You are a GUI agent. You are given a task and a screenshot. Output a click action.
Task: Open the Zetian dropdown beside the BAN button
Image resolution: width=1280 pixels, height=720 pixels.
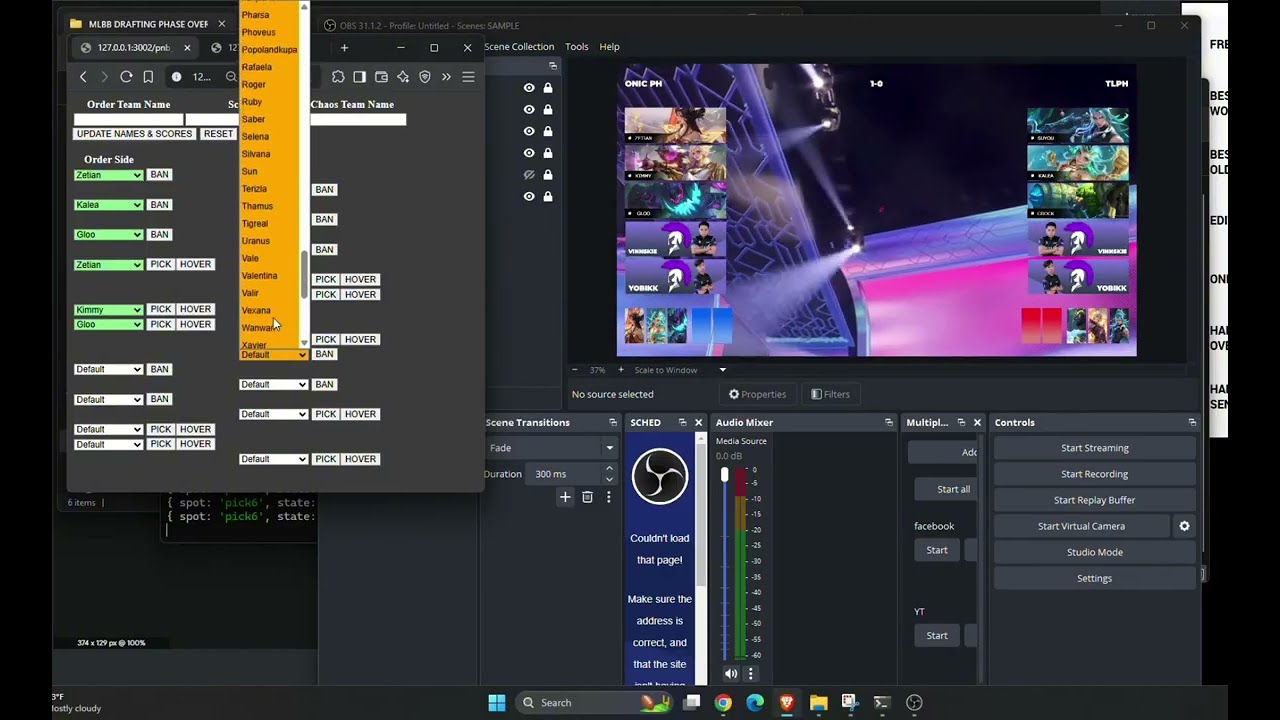[x=109, y=175]
